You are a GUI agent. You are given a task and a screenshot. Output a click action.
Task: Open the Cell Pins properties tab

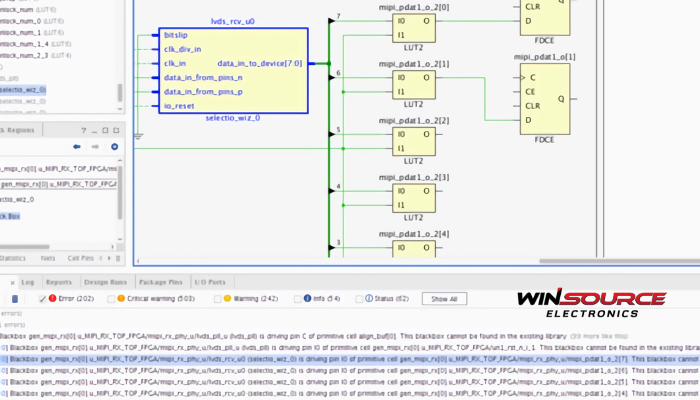pyautogui.click(x=78, y=258)
